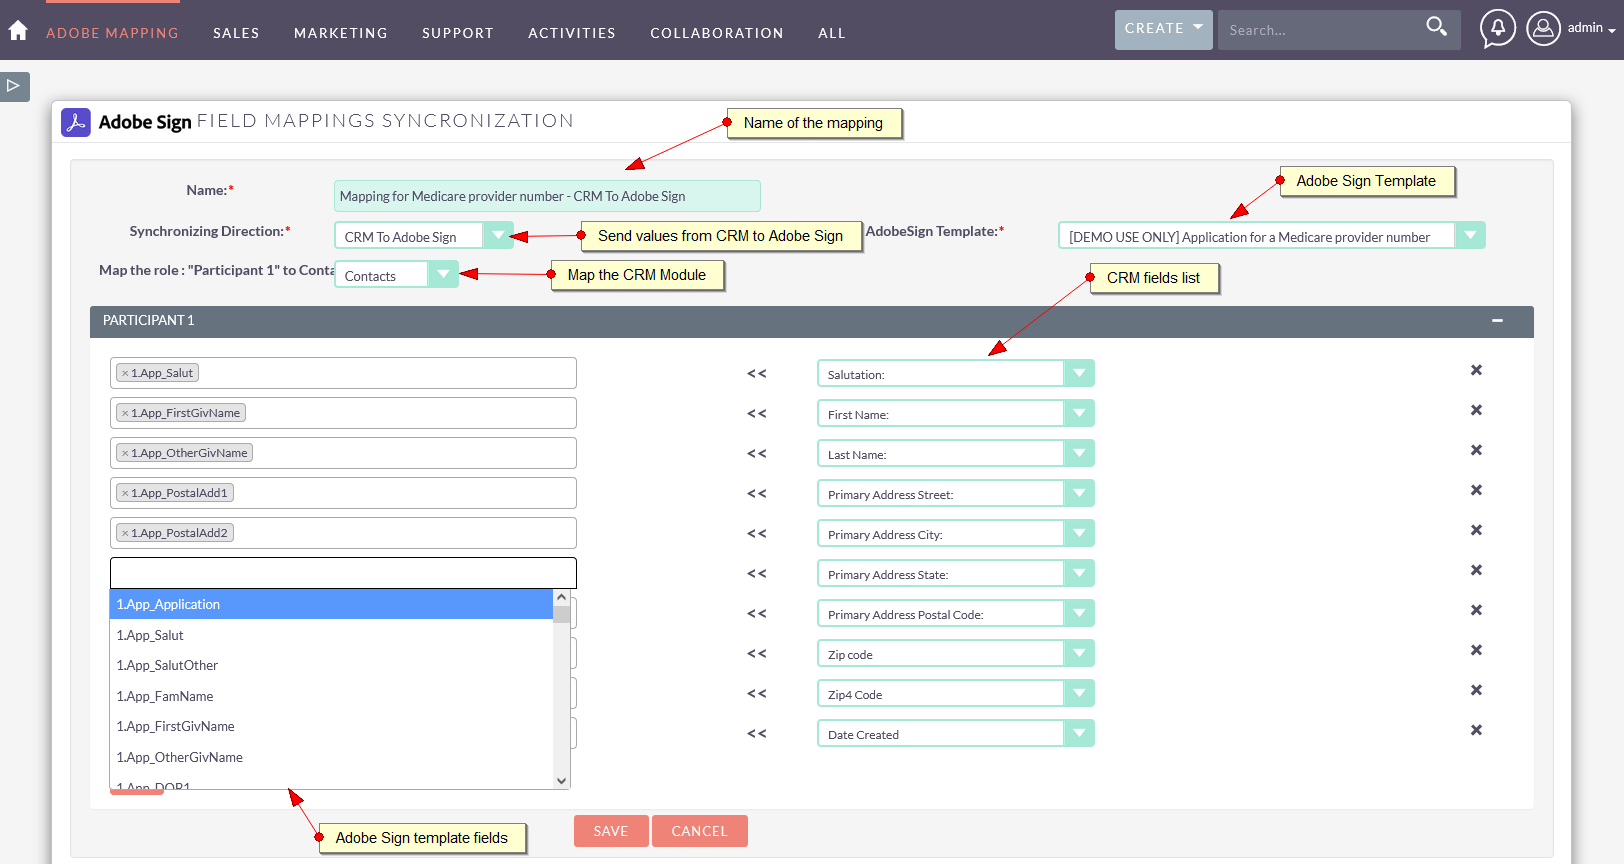Click the Adobe Sign logo icon

(76, 122)
